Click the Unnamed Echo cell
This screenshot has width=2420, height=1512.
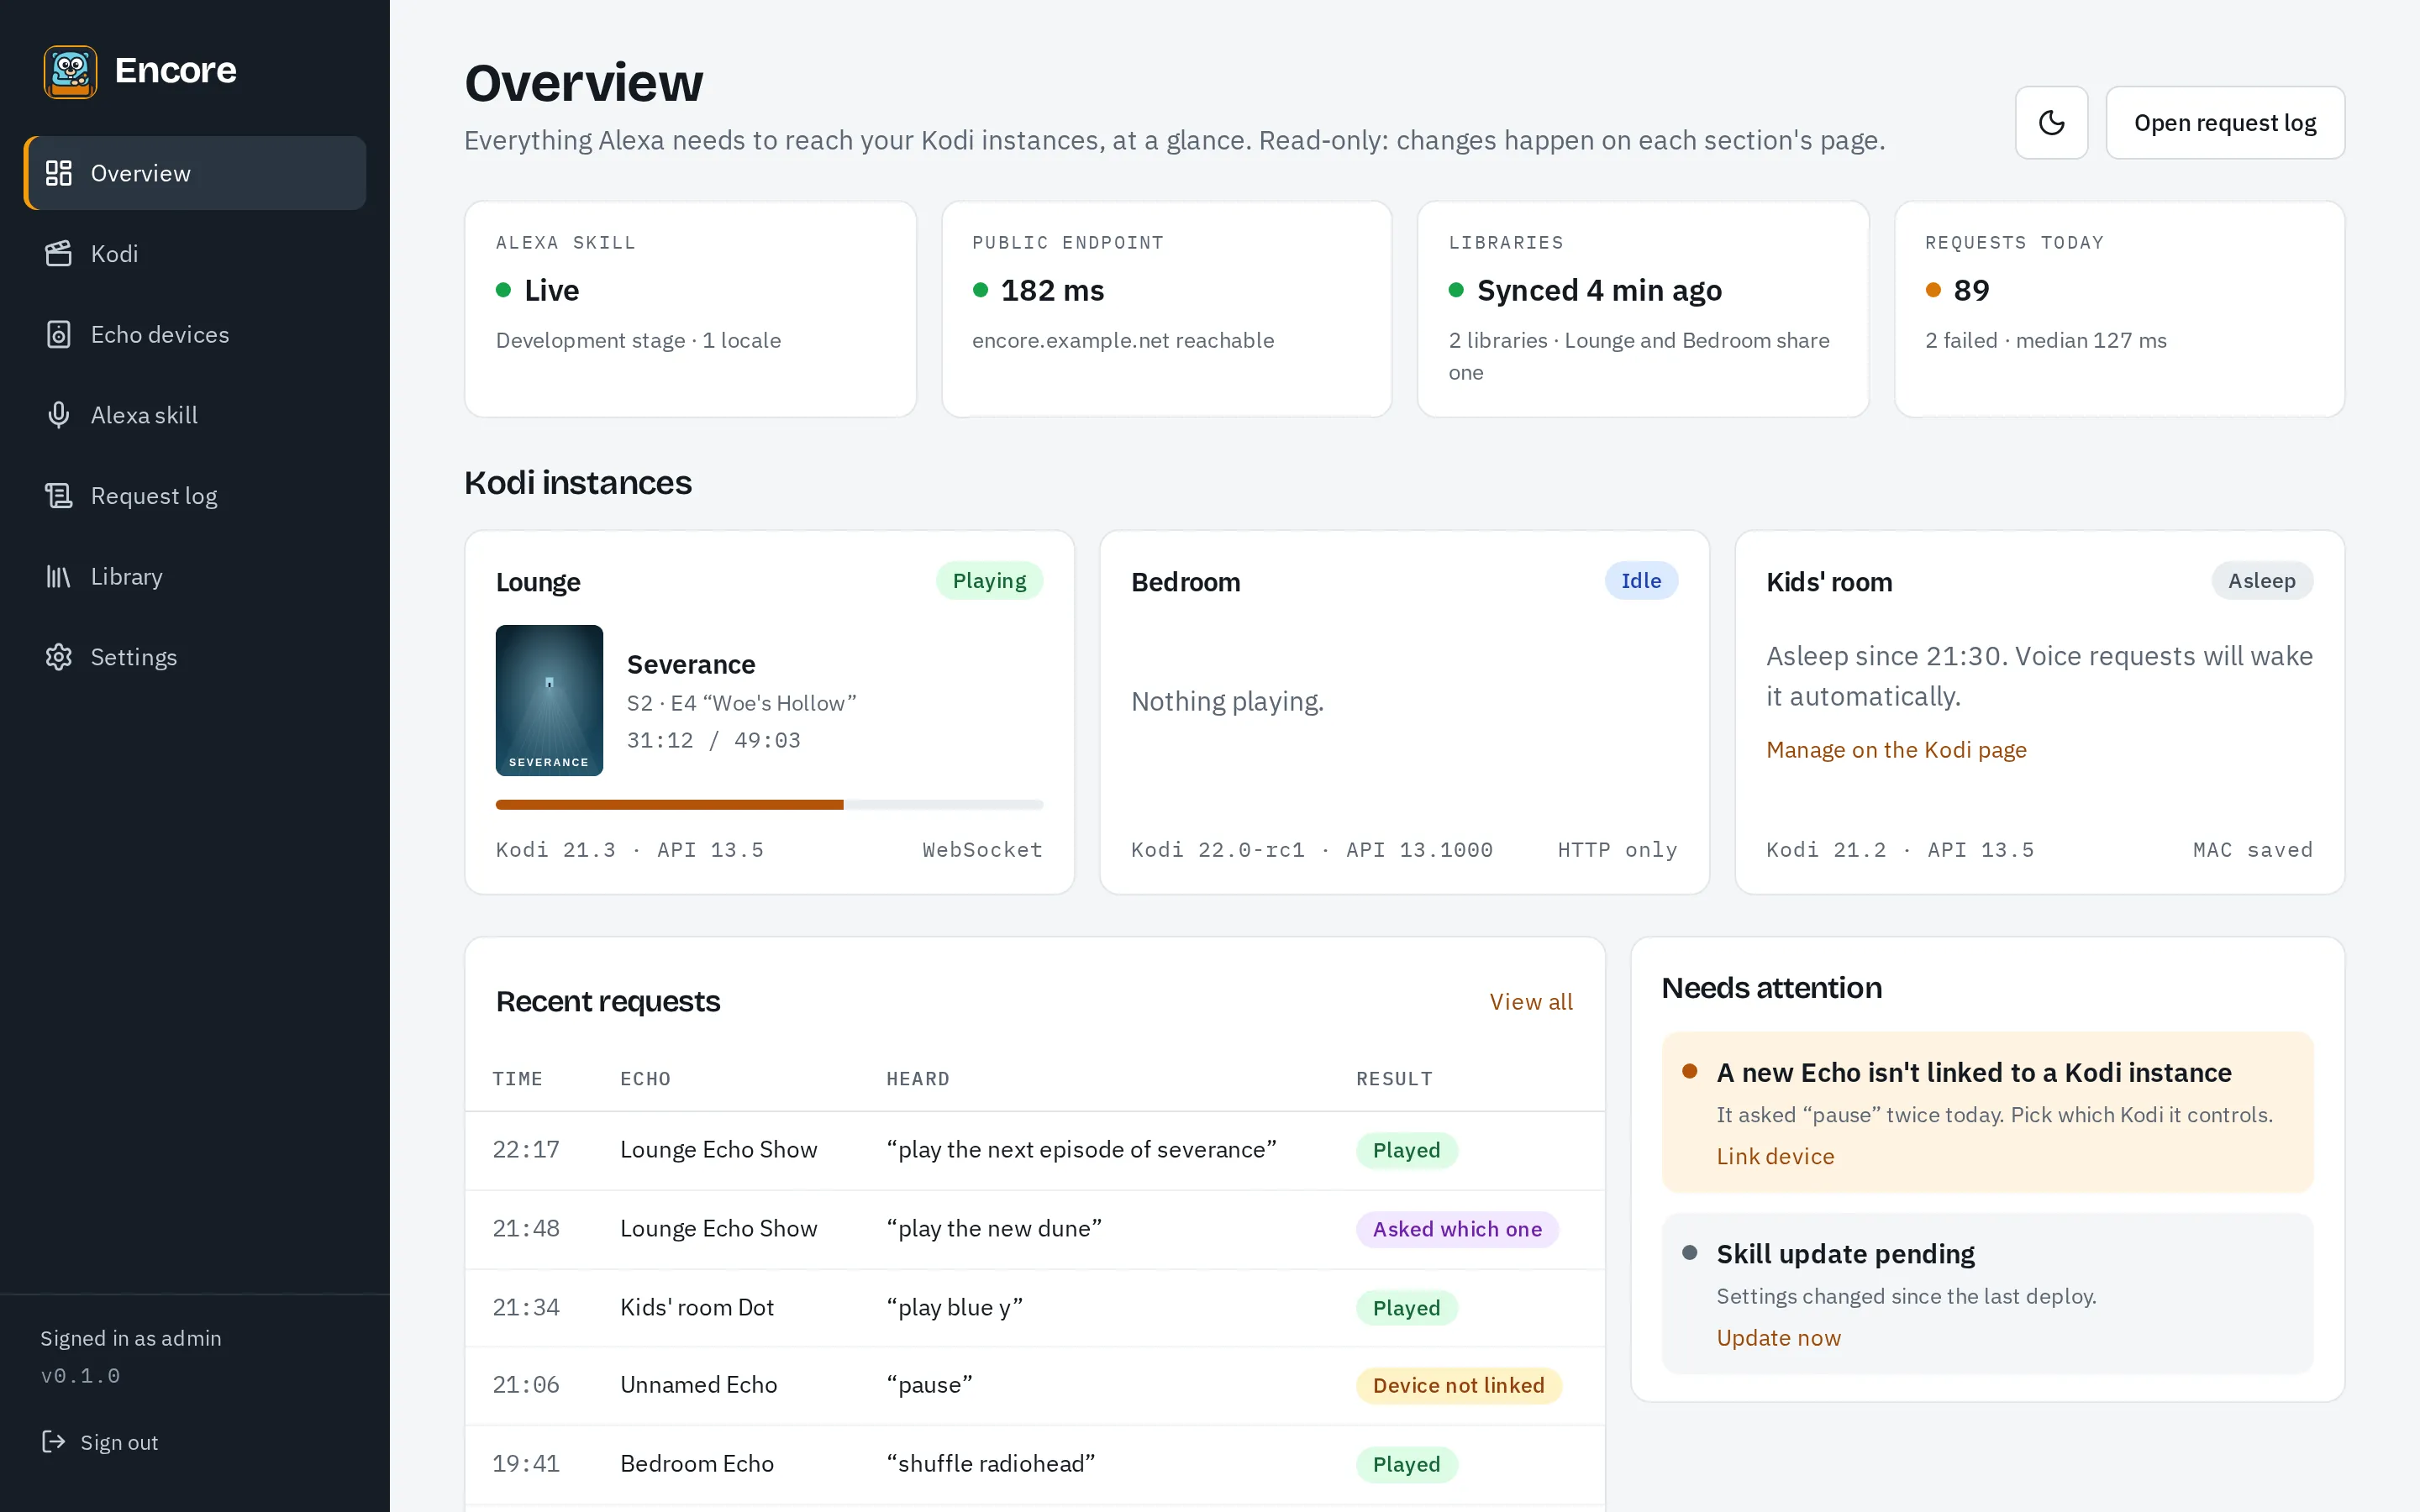pos(698,1385)
